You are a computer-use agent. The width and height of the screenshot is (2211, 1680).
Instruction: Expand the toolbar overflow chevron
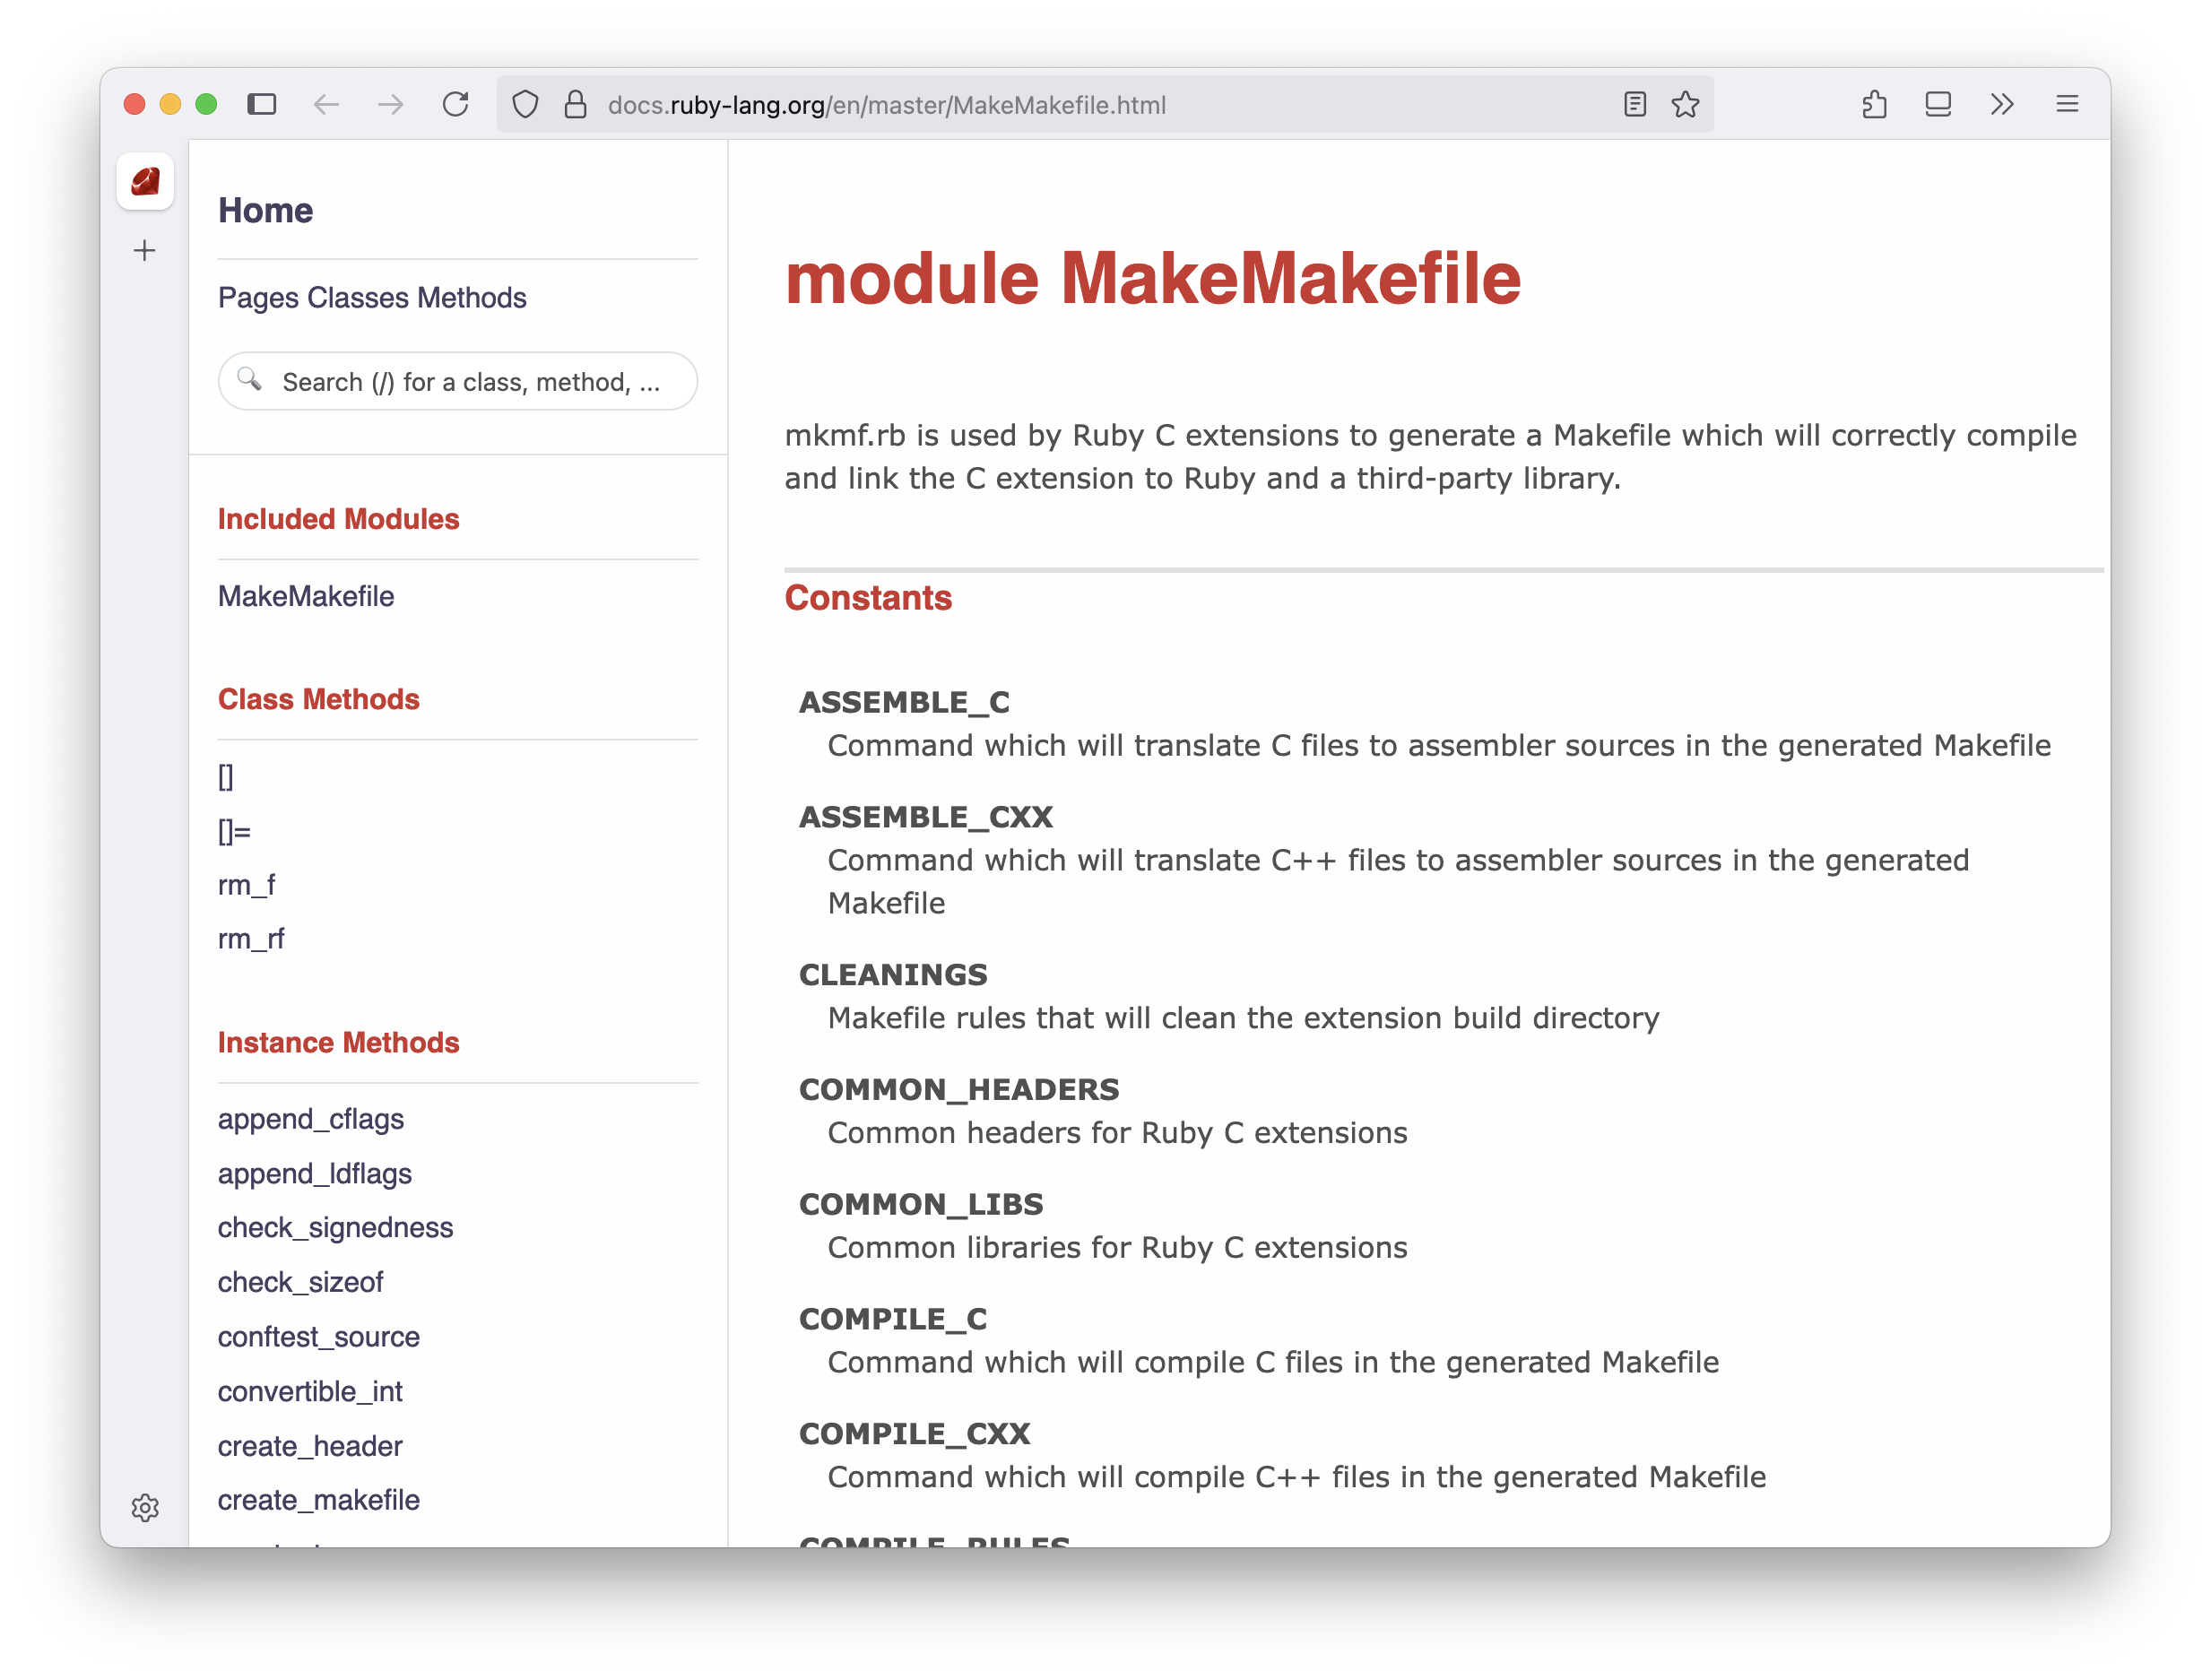(x=2001, y=104)
